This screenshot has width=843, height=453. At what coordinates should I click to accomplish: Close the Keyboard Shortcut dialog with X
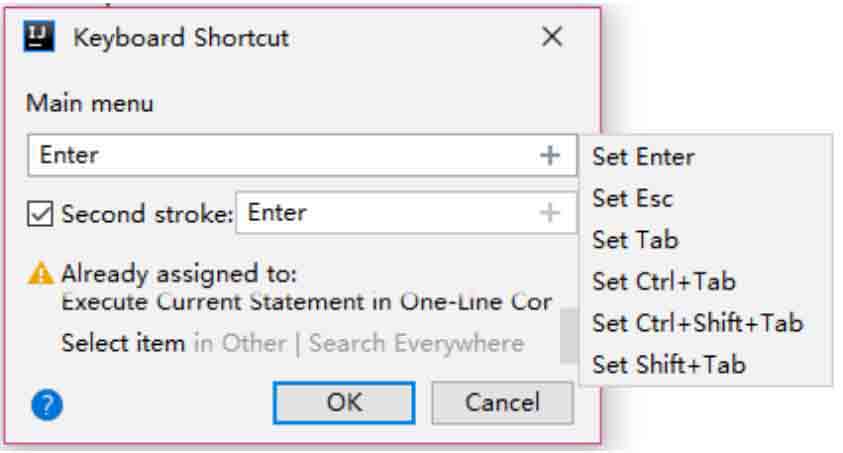[552, 38]
